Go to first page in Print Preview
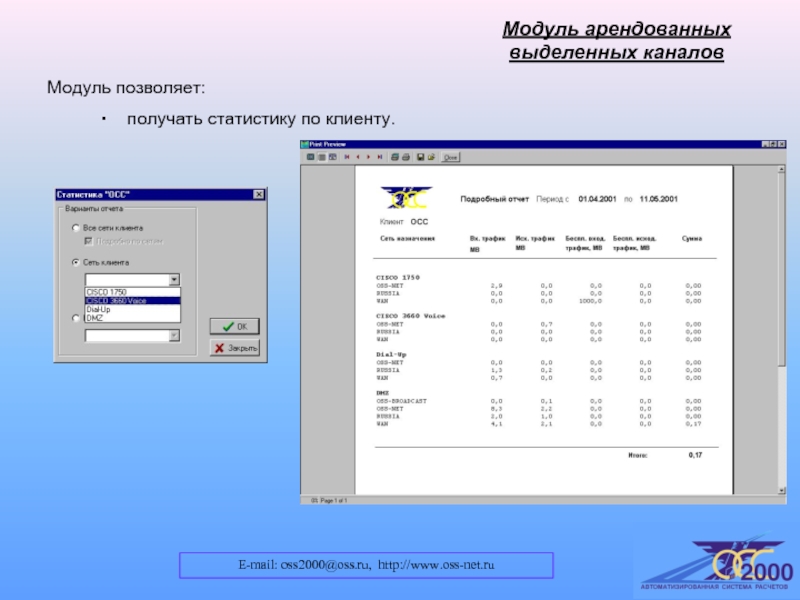Screen dimensions: 800x600 point(347,157)
